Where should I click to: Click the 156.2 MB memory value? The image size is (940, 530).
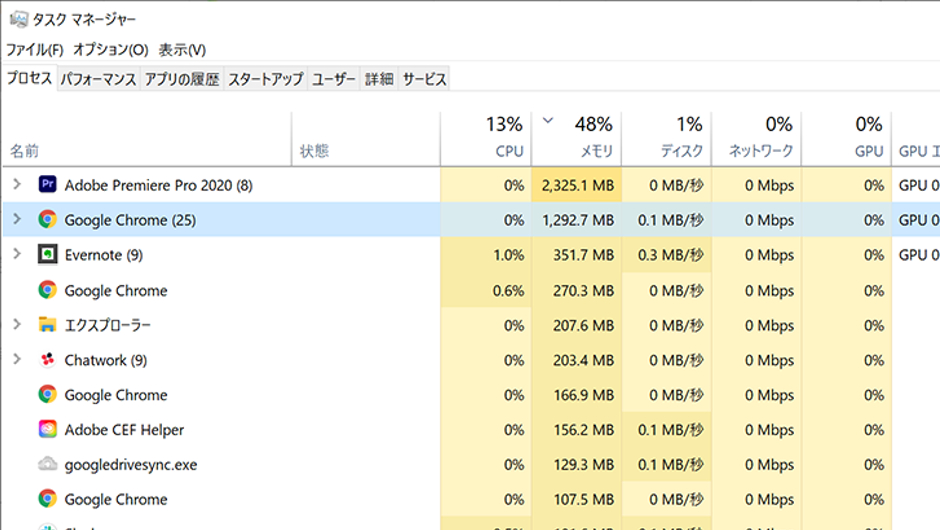click(x=583, y=430)
